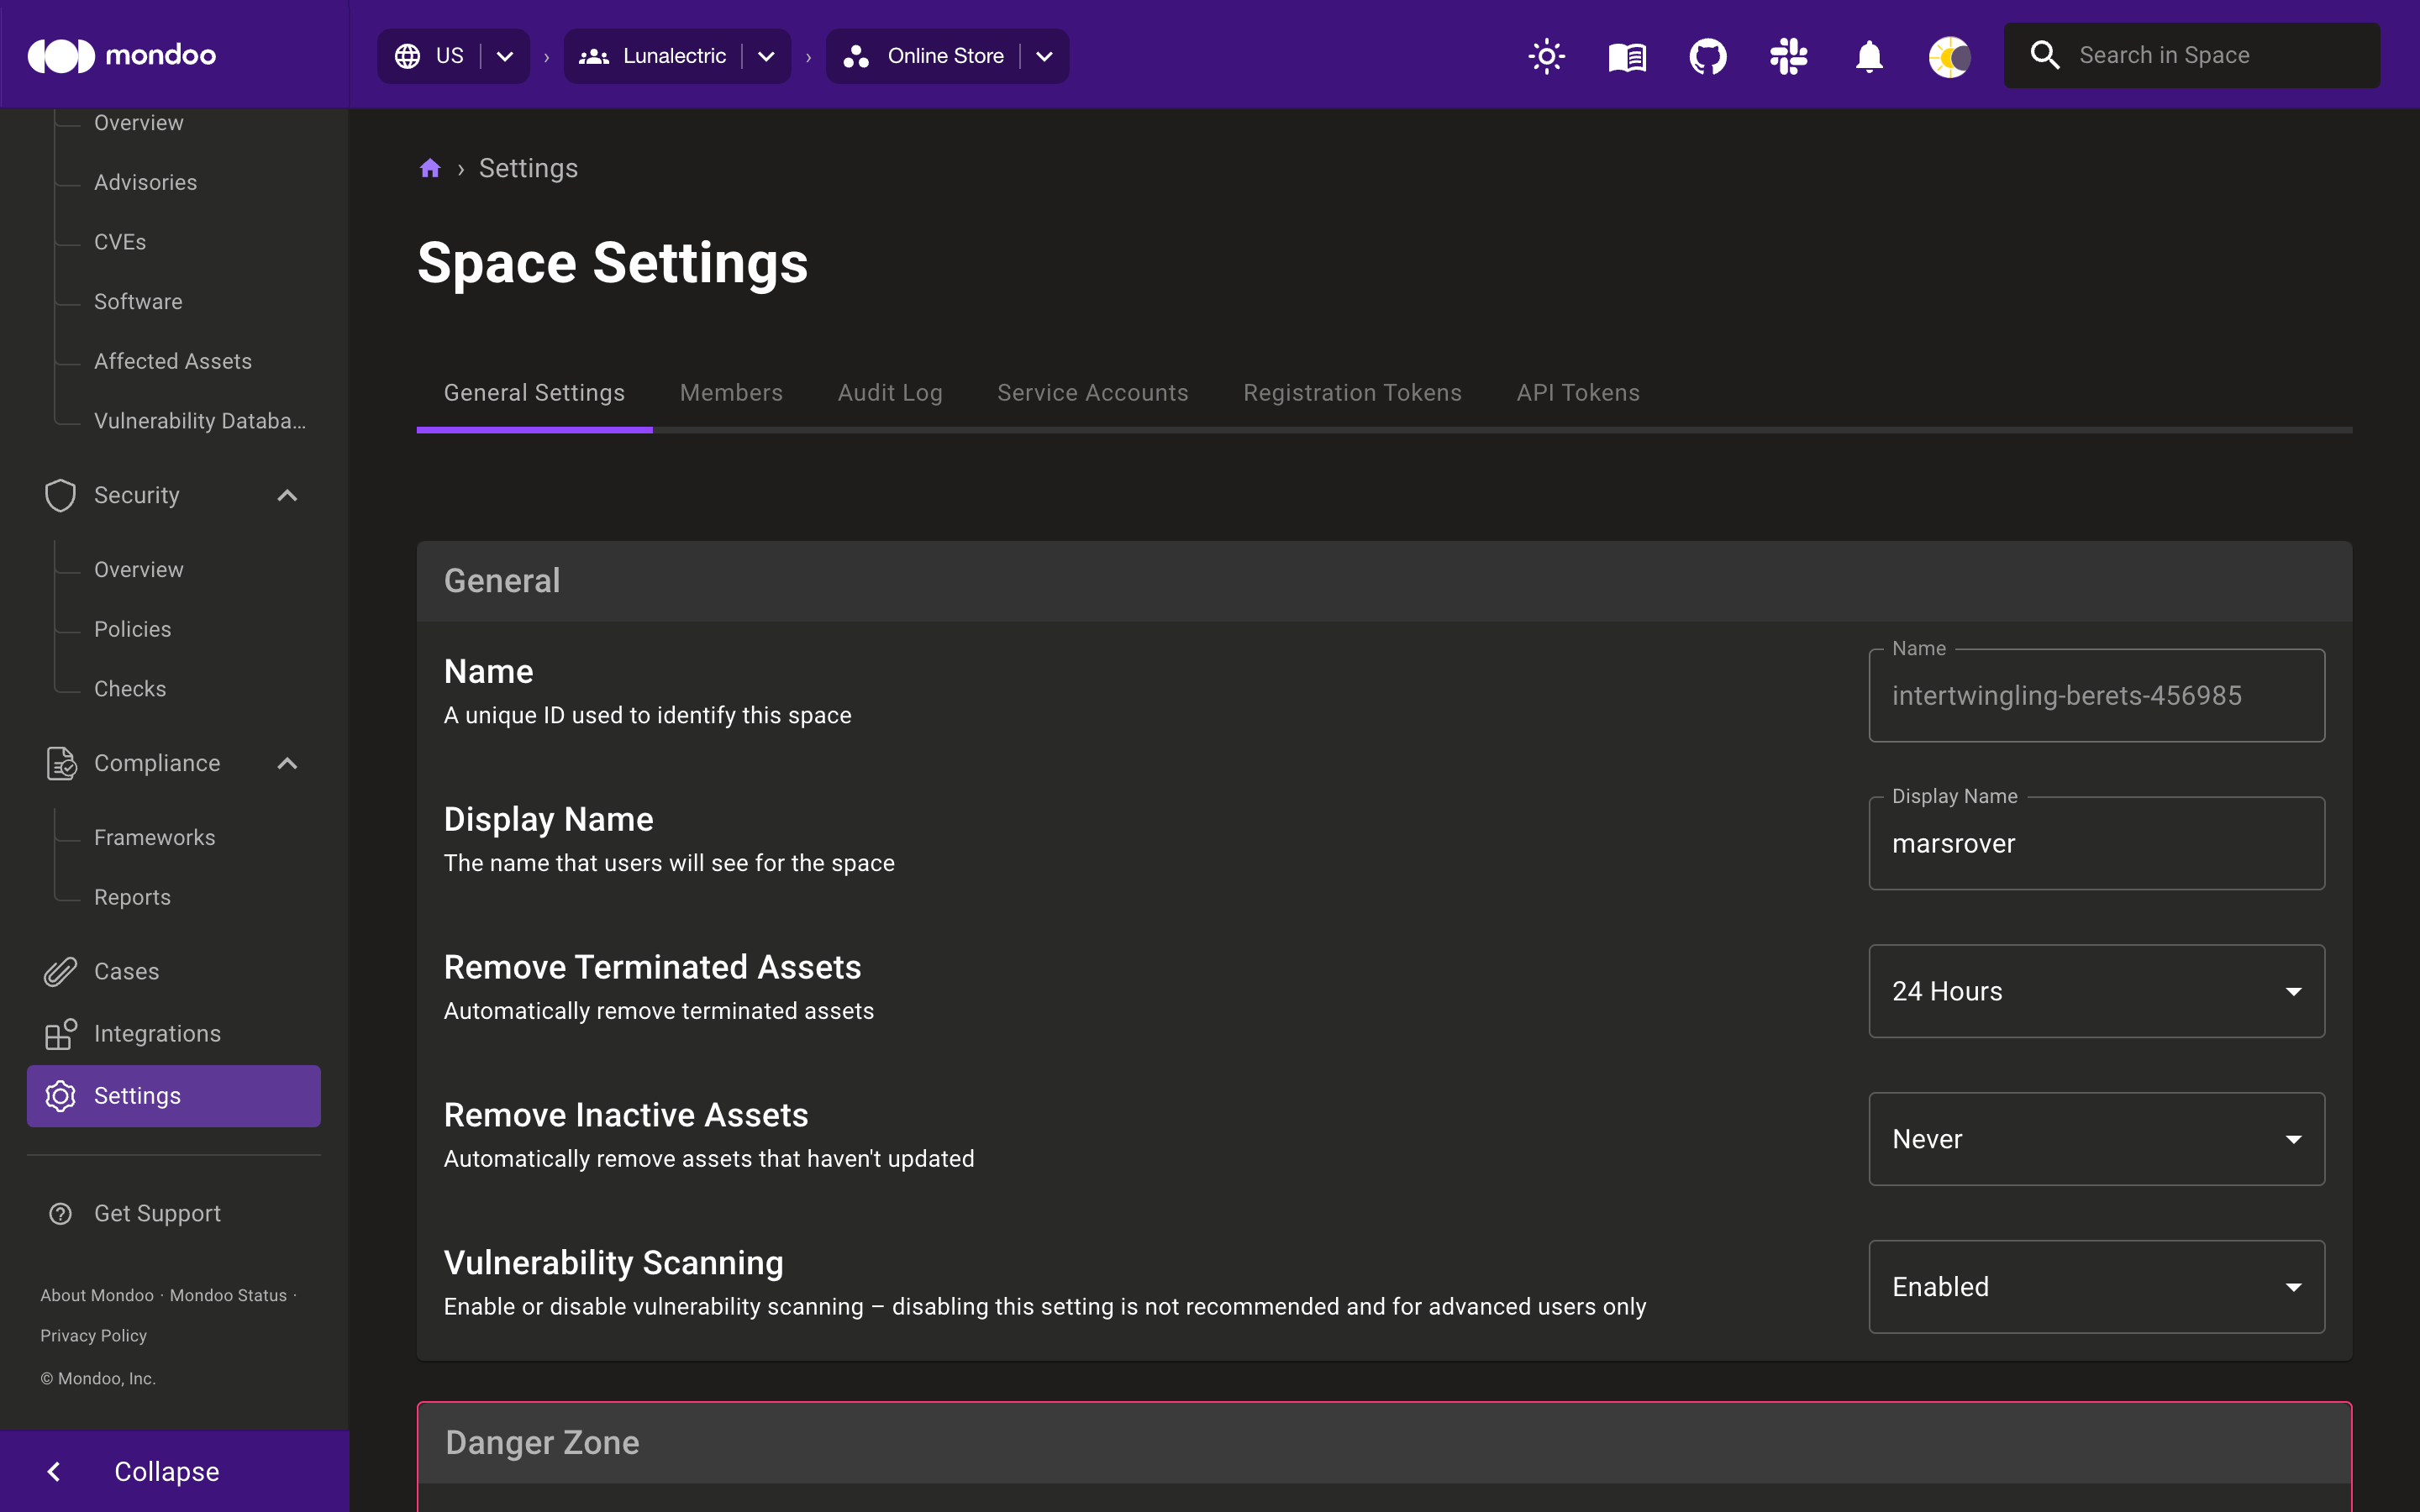Expand the Remove Inactive Assets dropdown
The height and width of the screenshot is (1512, 2420).
(x=2096, y=1139)
